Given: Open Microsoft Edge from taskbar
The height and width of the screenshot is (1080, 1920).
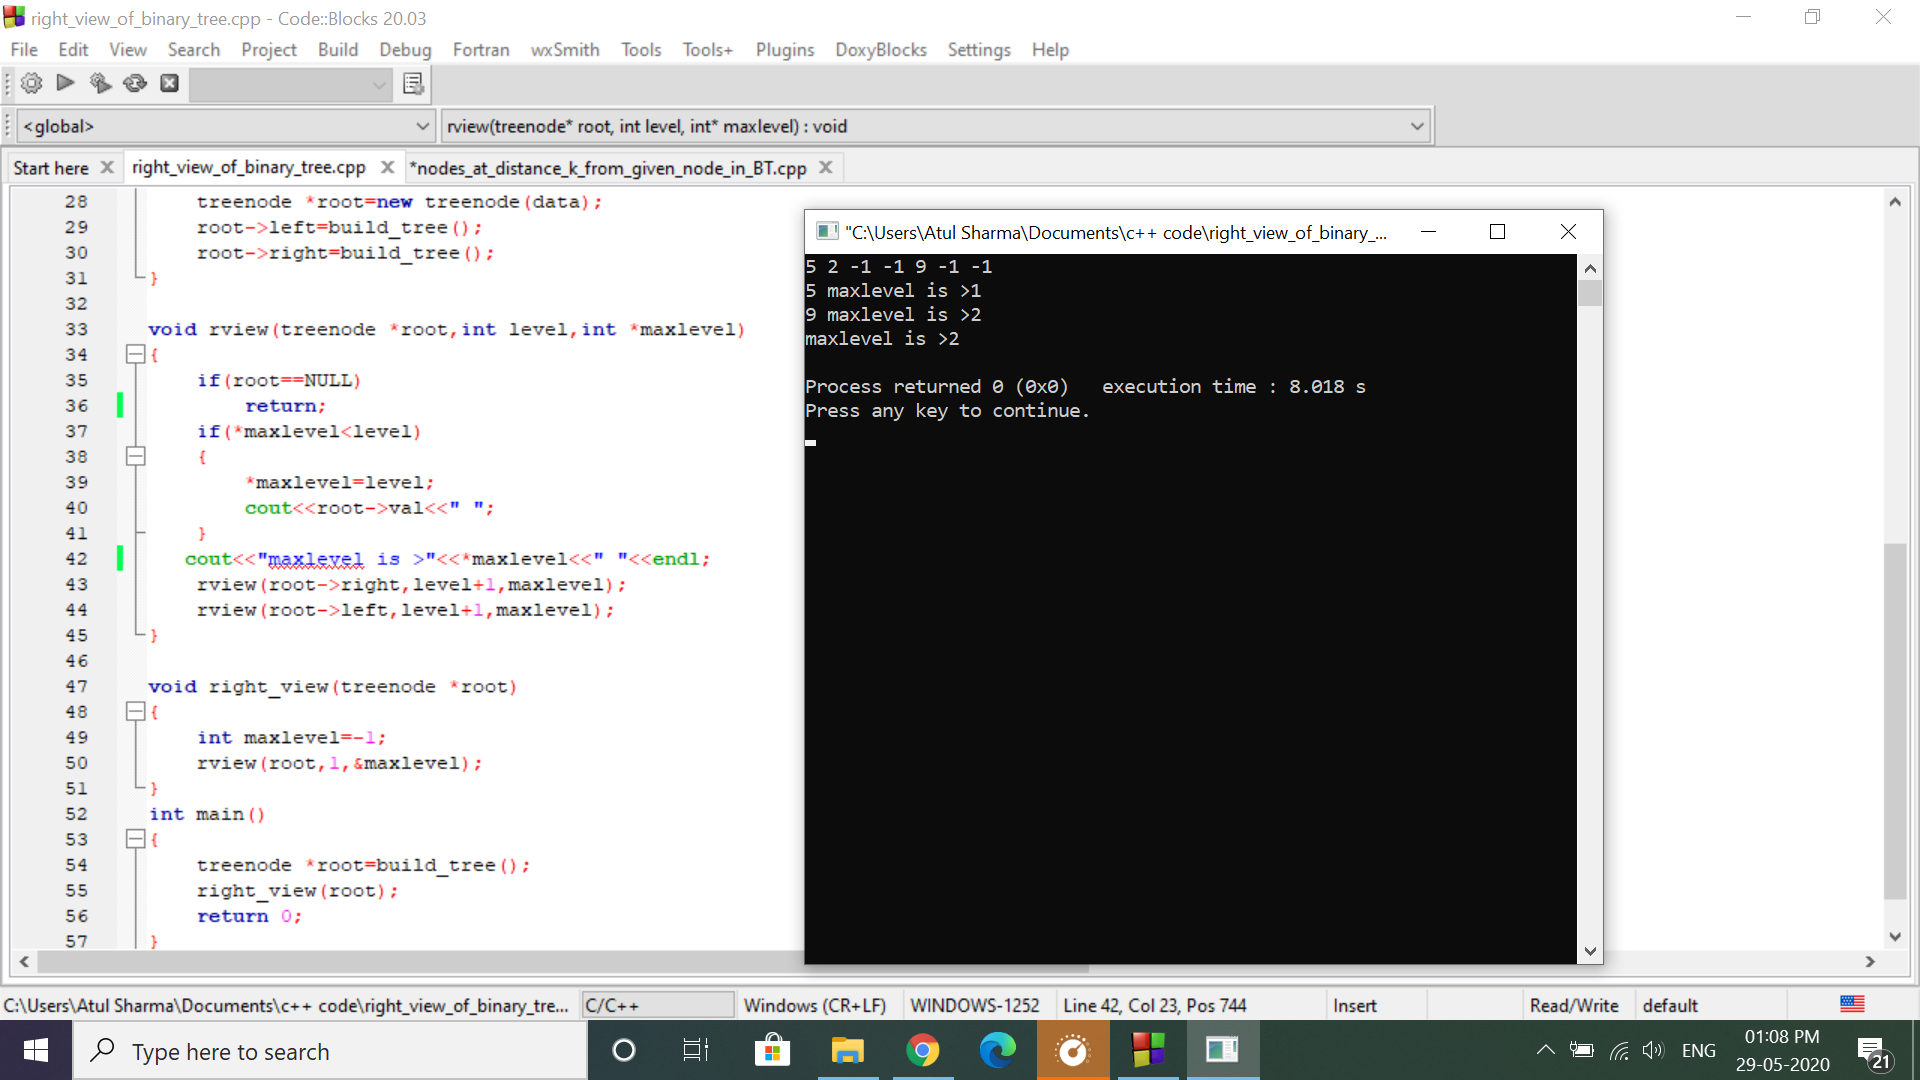Looking at the screenshot, I should (x=997, y=1050).
